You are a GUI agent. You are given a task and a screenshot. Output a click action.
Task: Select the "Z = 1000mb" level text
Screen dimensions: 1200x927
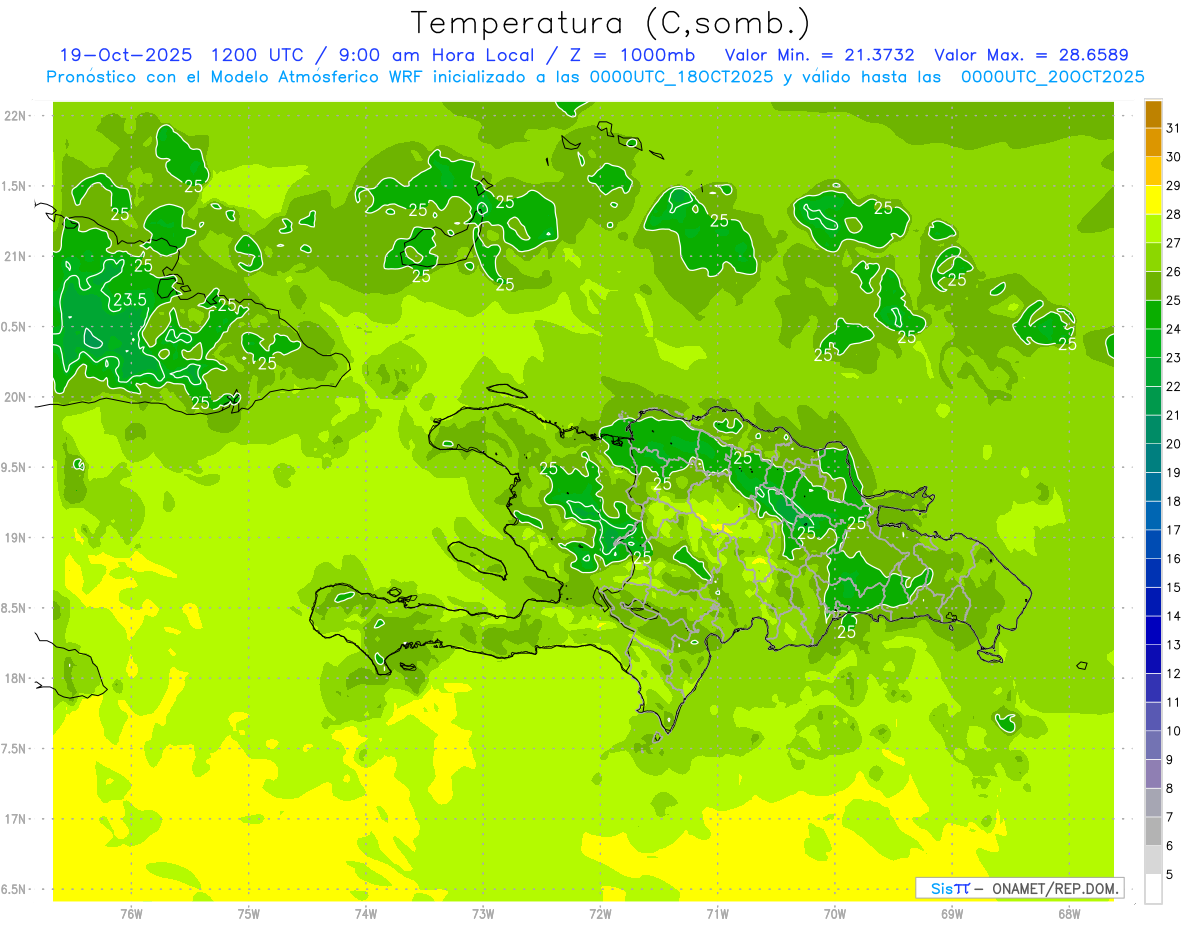635,55
